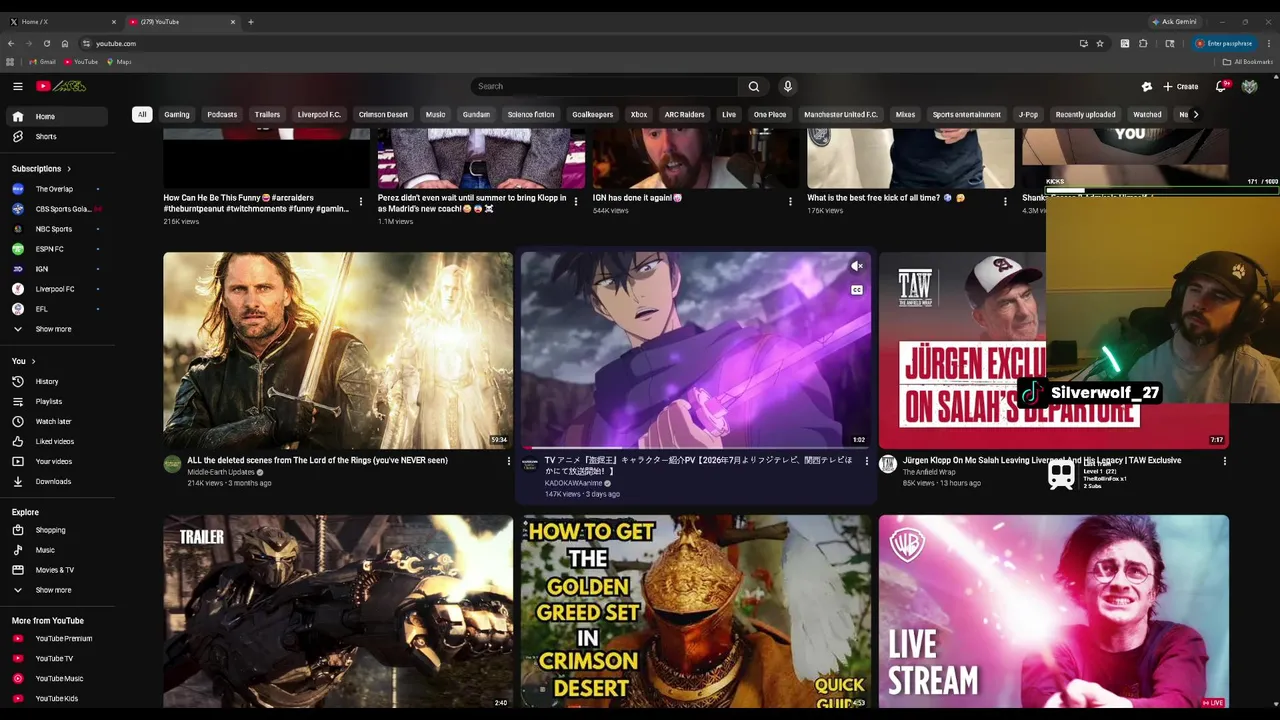Screen dimensions: 1280x720
Task: Open the YouTube guide hamburger menu
Action: pos(18,86)
